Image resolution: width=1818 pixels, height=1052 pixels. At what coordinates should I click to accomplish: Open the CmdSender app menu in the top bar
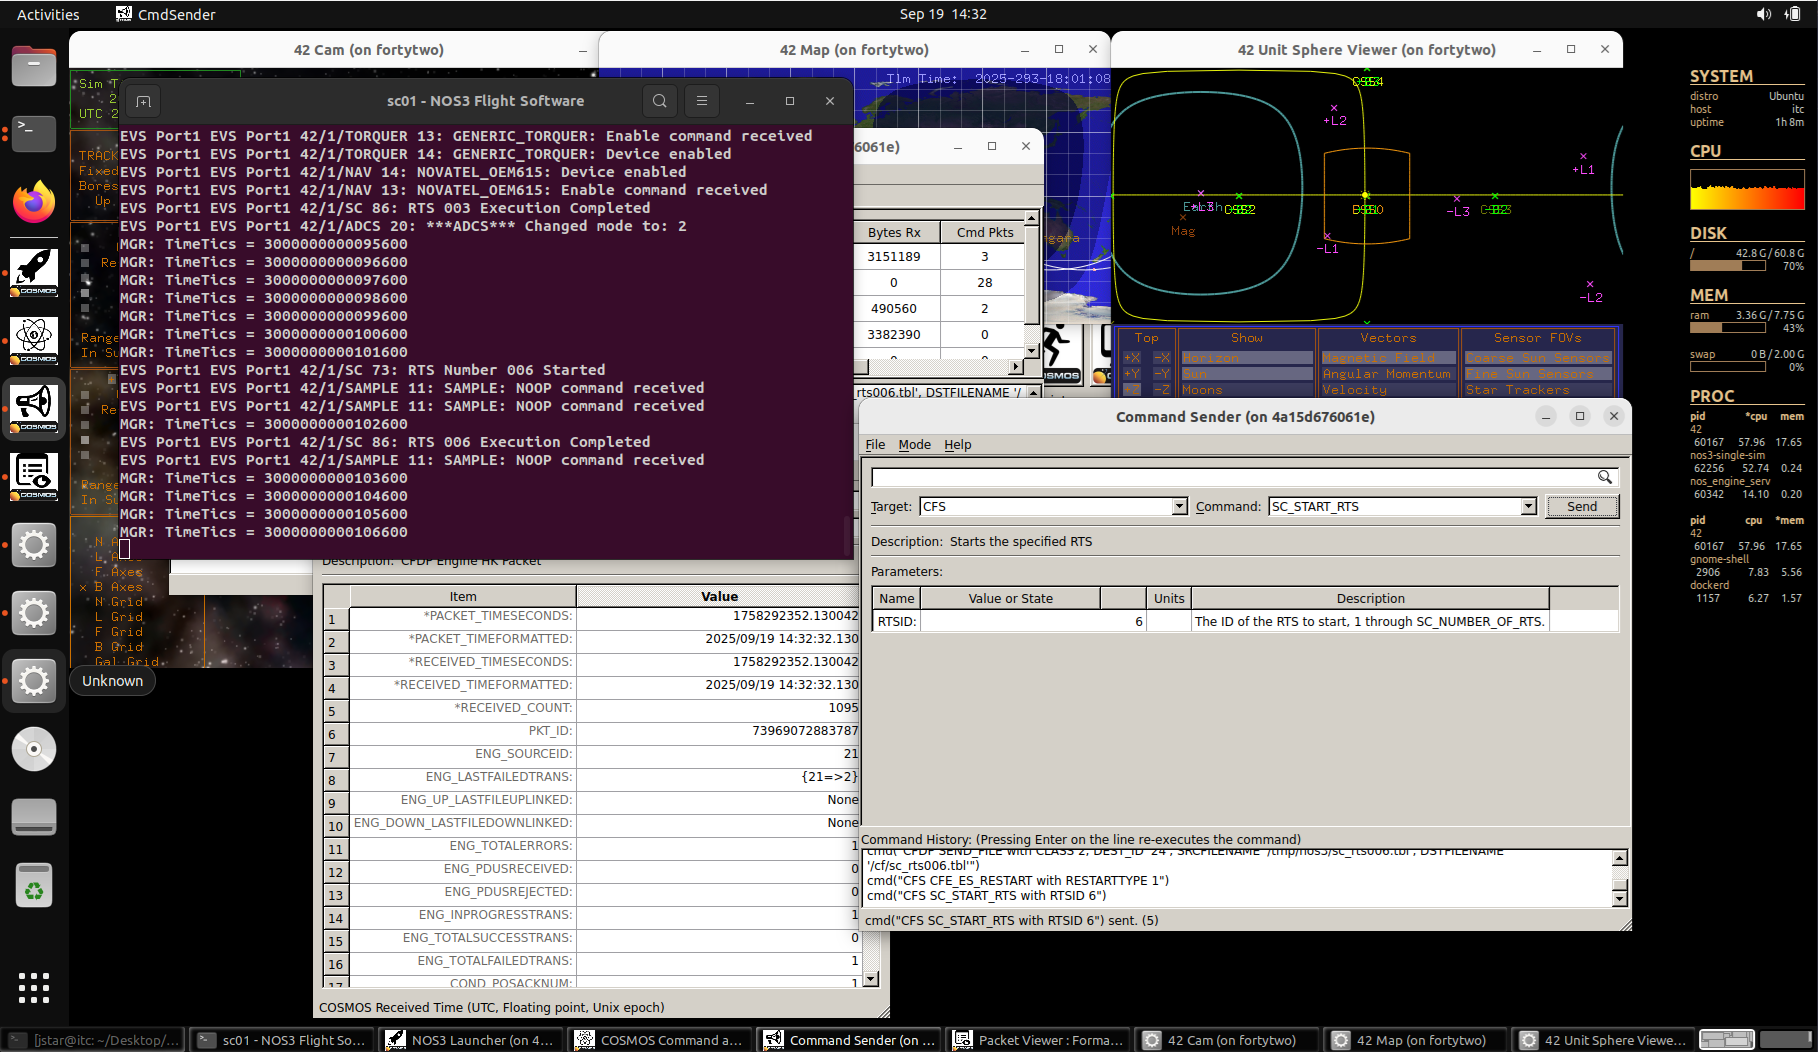(165, 14)
